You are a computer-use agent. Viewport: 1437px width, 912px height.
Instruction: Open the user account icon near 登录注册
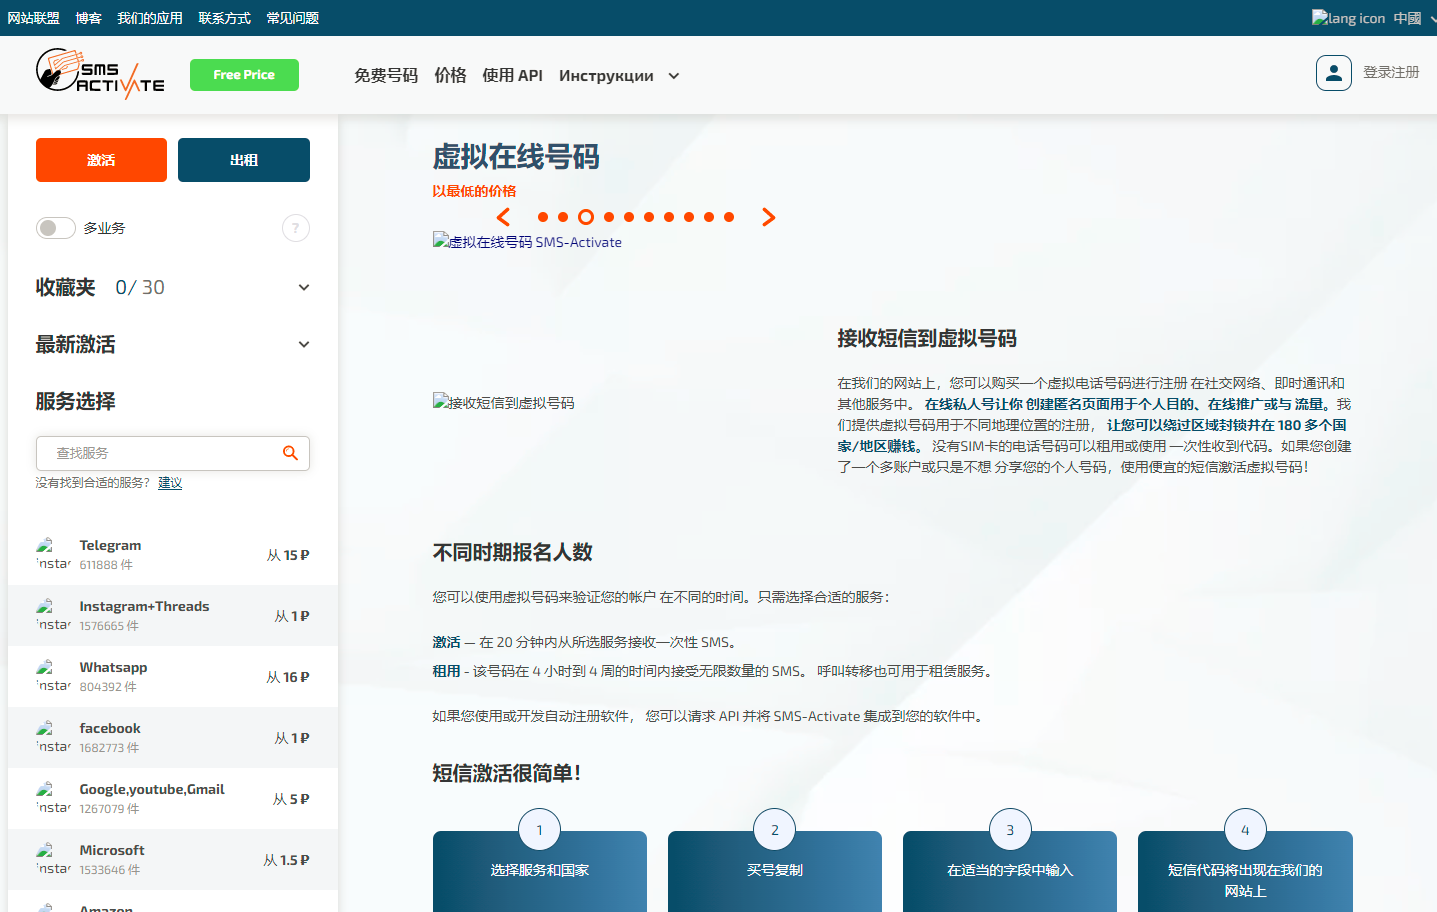[1333, 73]
